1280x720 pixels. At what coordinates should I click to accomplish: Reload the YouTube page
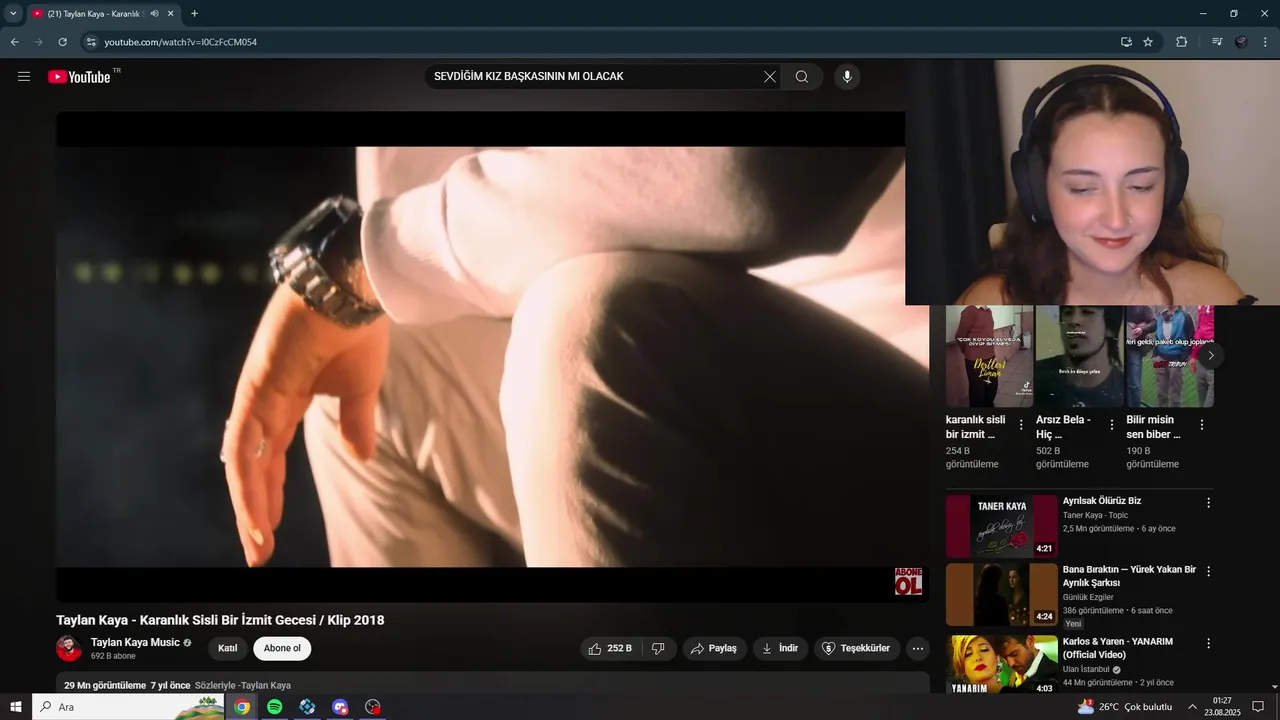coord(62,42)
